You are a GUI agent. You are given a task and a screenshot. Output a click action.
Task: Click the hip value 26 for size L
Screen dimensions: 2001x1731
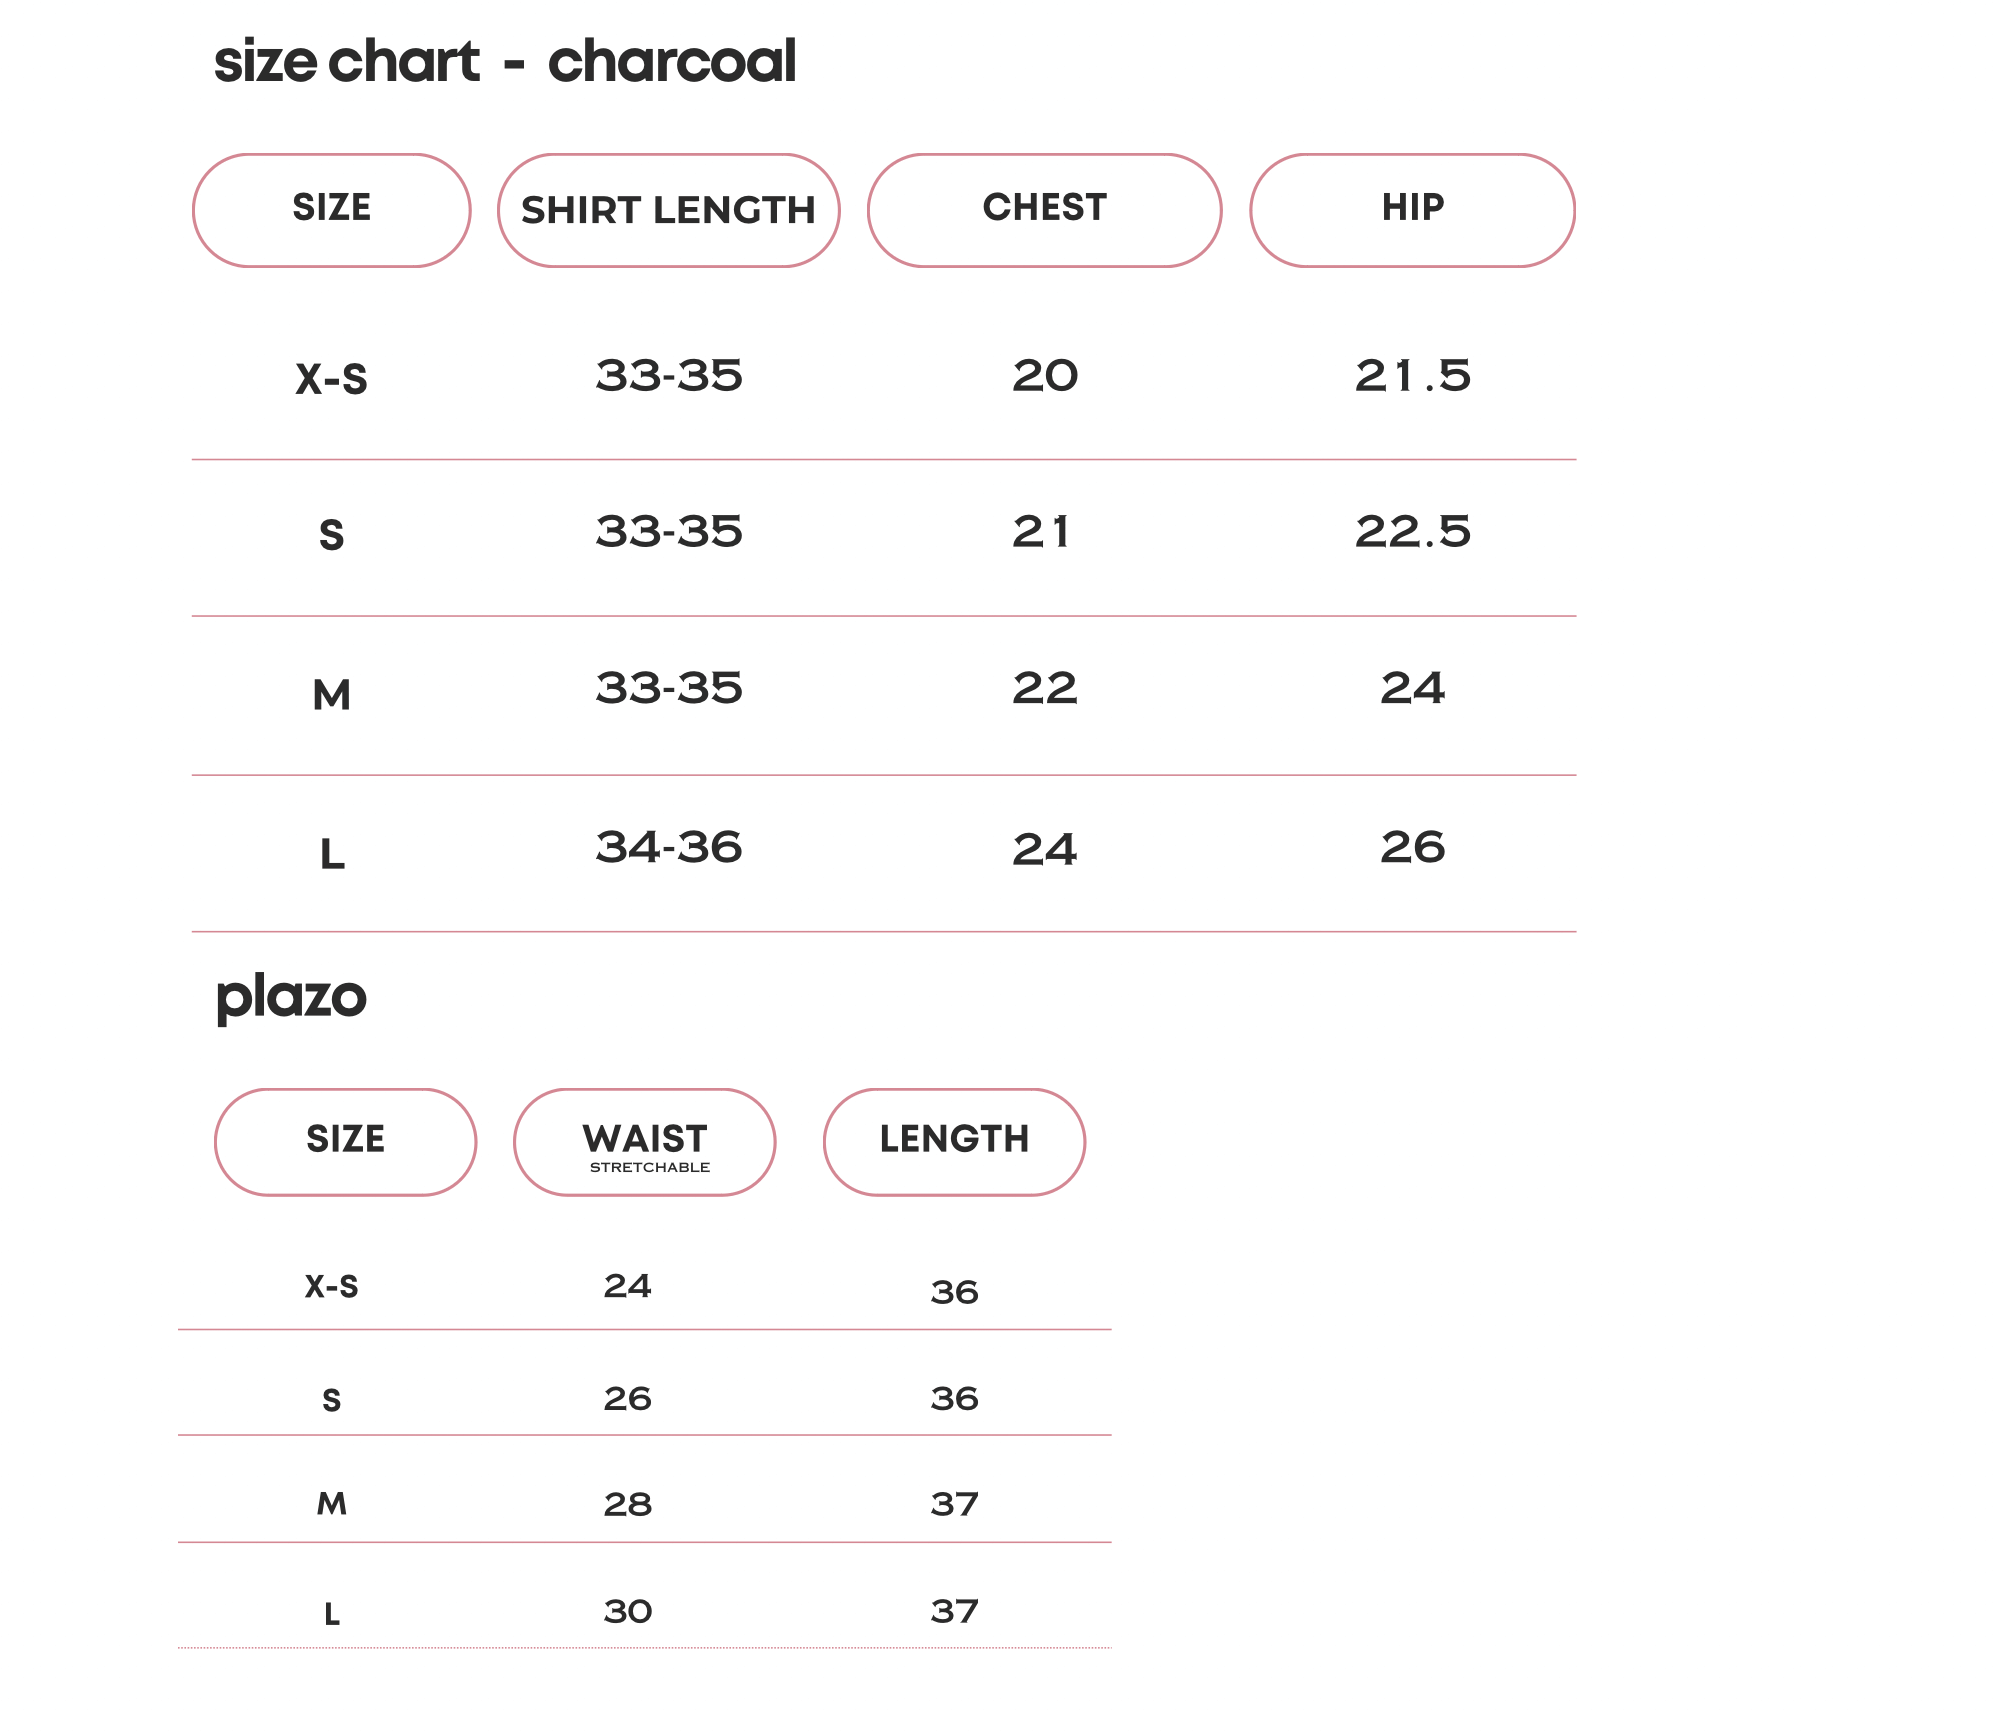(1413, 848)
